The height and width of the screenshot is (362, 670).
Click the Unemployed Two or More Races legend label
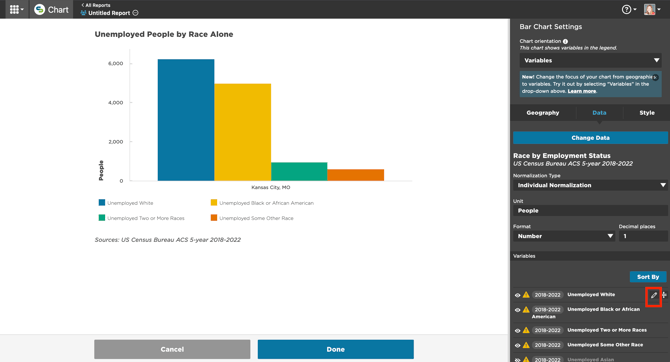[x=146, y=218]
